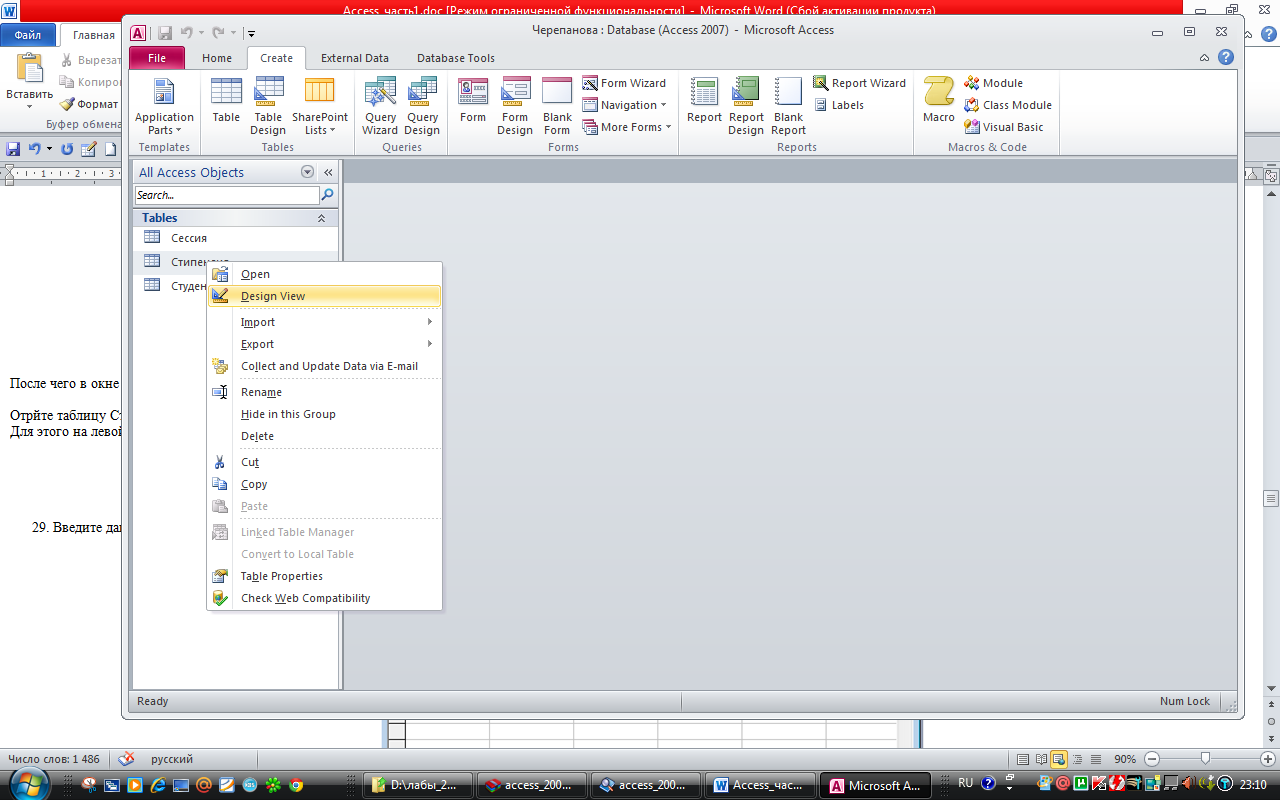Customize Access quick access toolbar dropdown
This screenshot has height=800, width=1280.
click(x=251, y=34)
